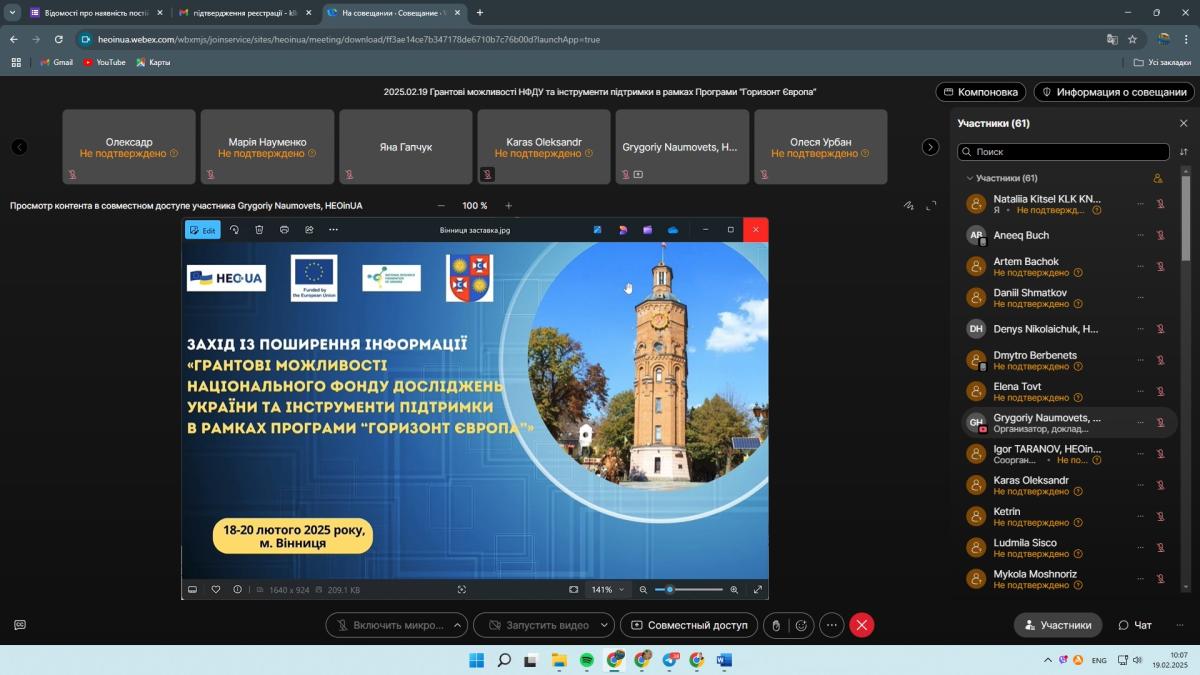Click the fullscreen icon for shared content
1200x675 pixels.
click(932, 206)
